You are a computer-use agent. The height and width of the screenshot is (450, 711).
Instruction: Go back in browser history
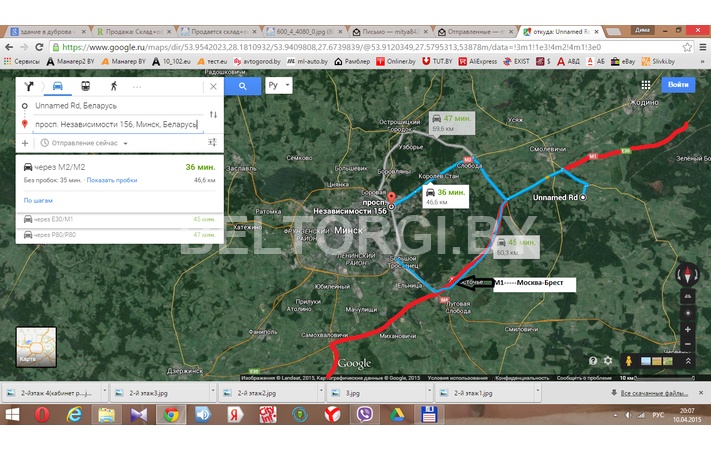9,47
